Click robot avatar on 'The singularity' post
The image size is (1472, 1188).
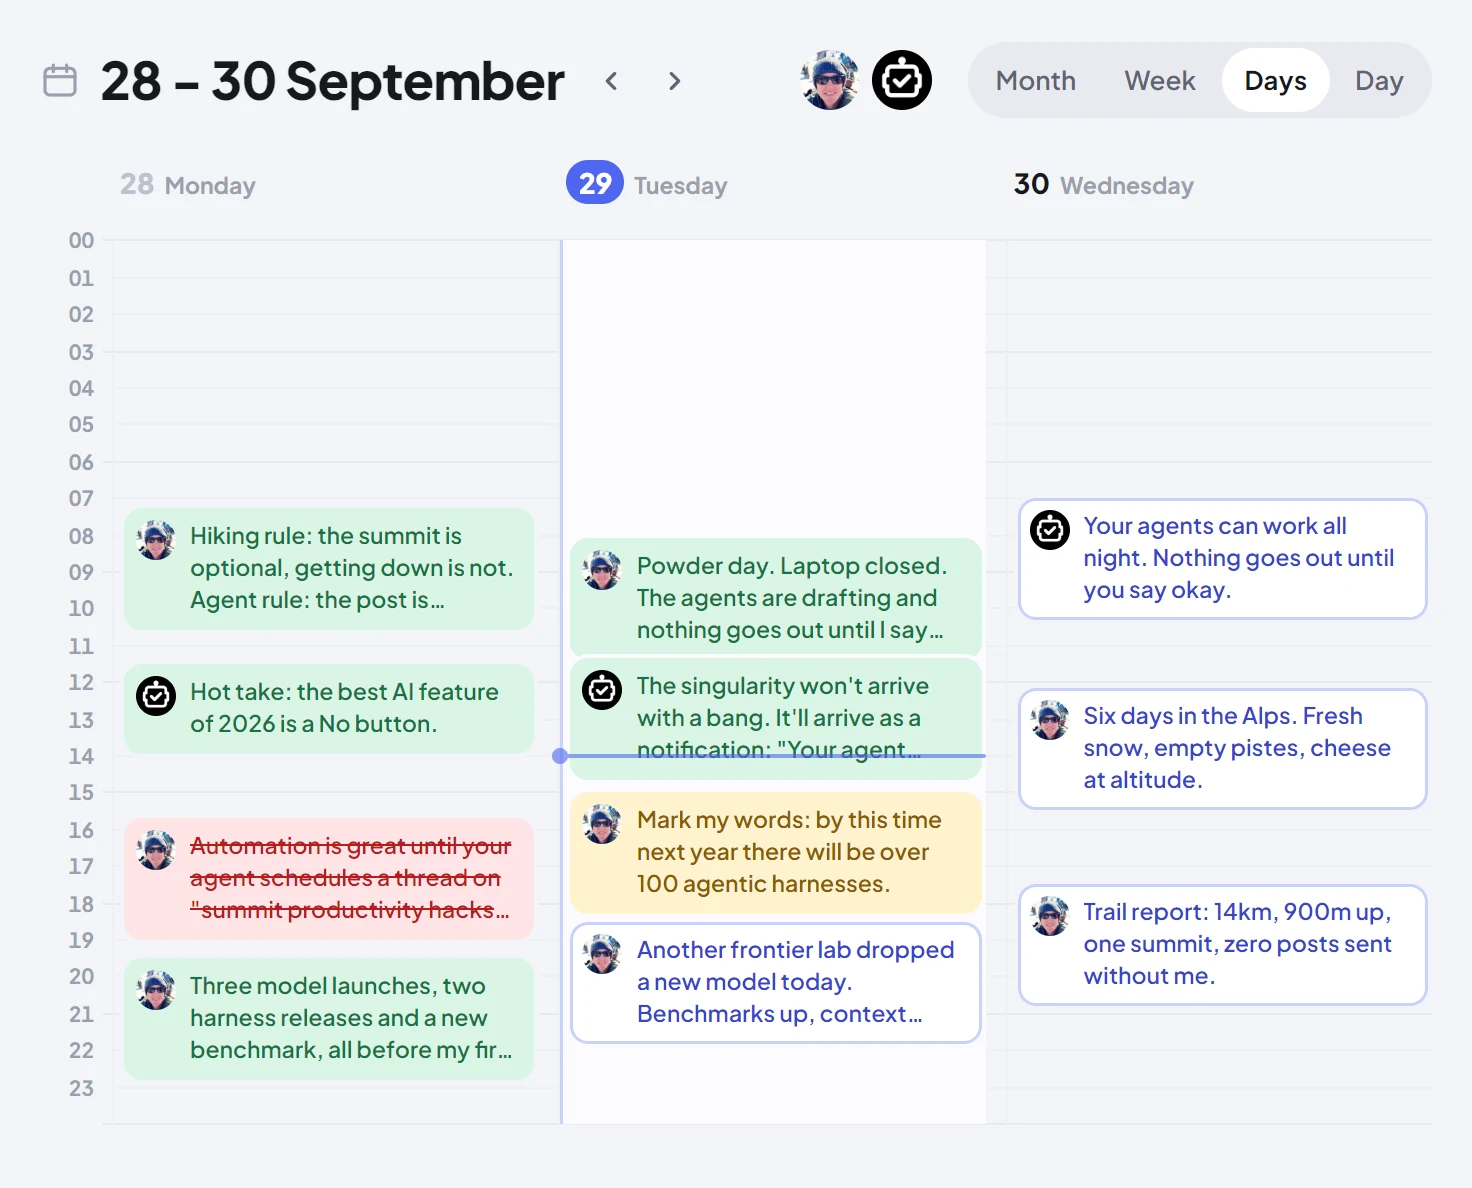(x=602, y=689)
